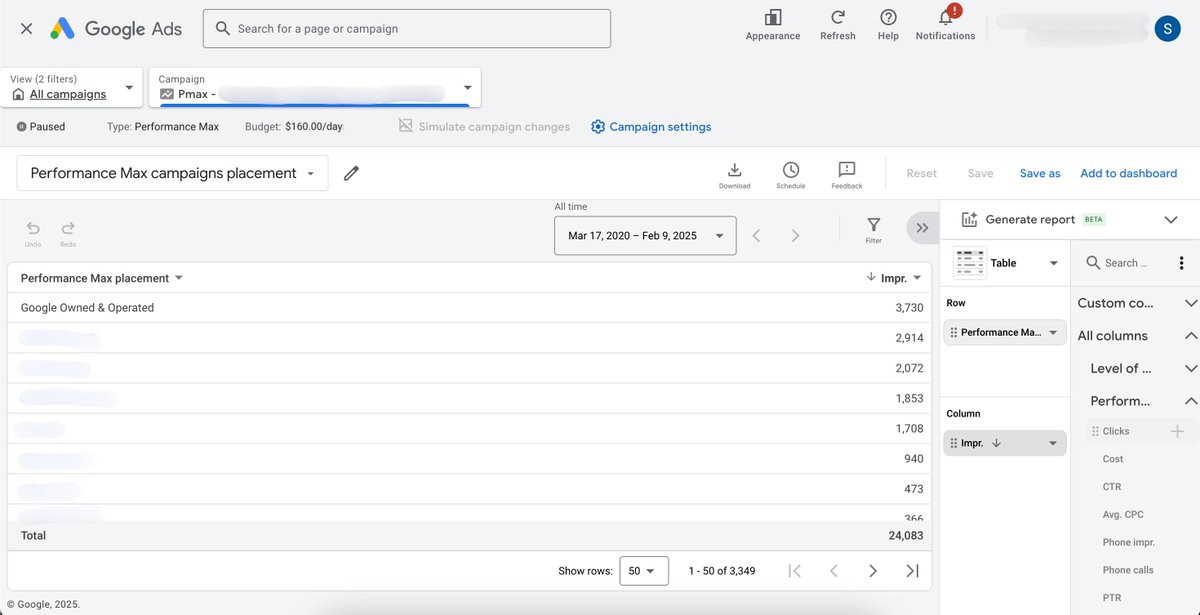This screenshot has height=615, width=1200.
Task: Open the date range picker
Action: (645, 236)
